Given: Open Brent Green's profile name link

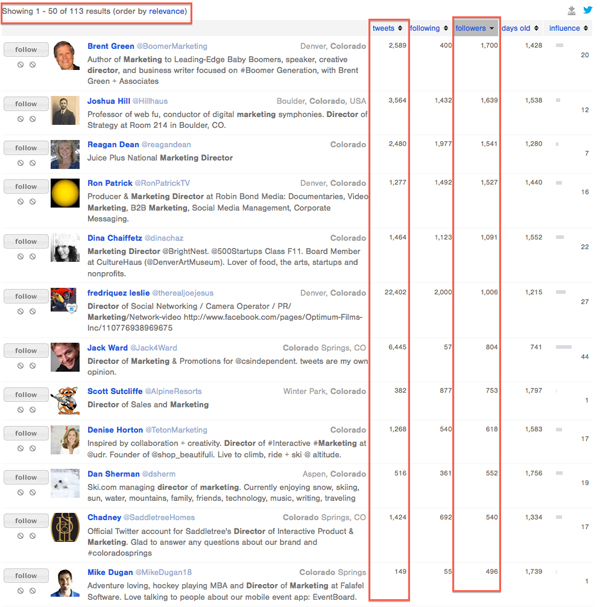Looking at the screenshot, I should tap(111, 46).
